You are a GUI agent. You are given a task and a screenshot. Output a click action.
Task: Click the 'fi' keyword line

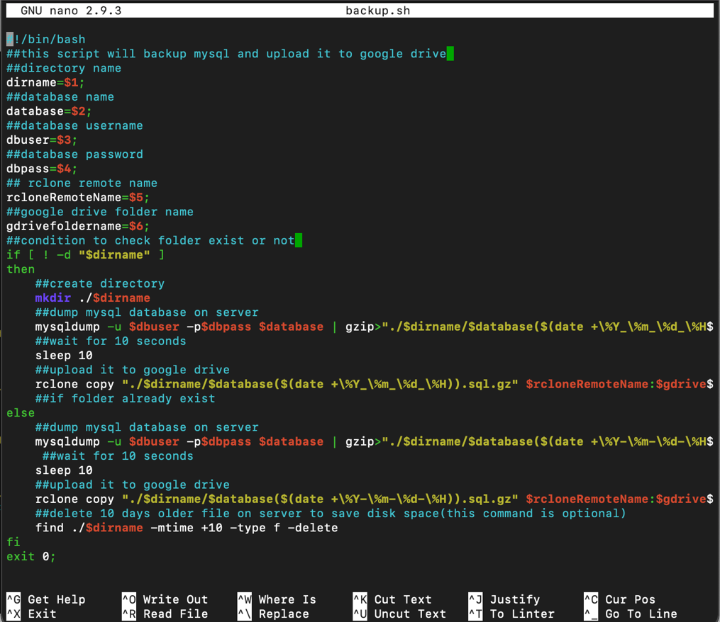coord(13,542)
